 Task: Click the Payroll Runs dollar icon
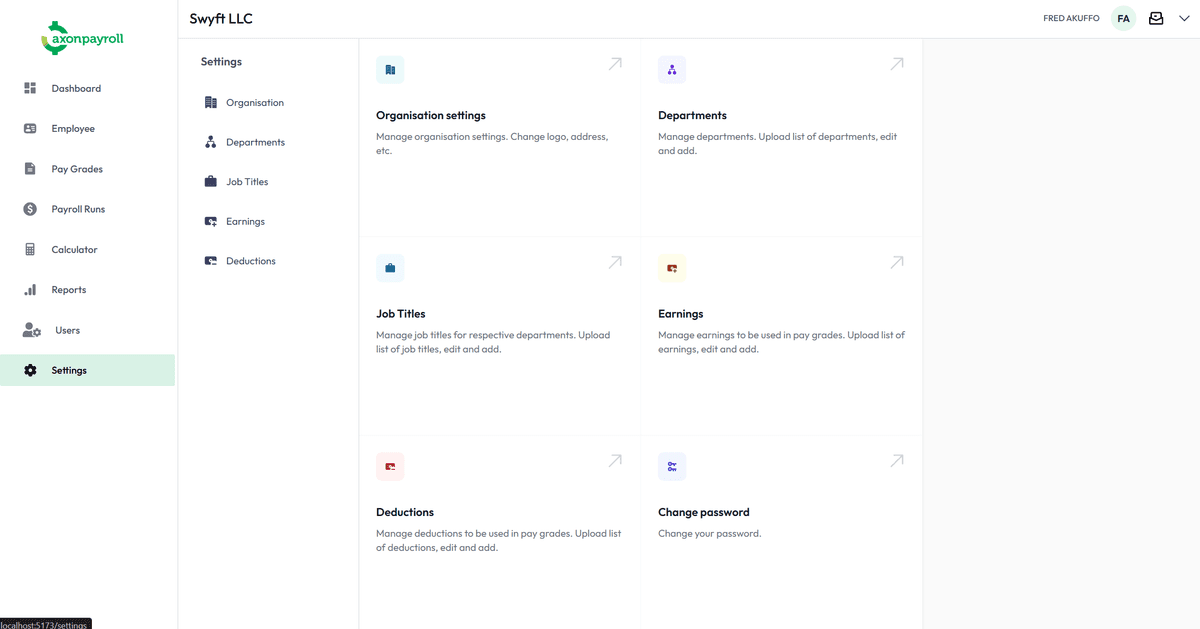tap(30, 209)
